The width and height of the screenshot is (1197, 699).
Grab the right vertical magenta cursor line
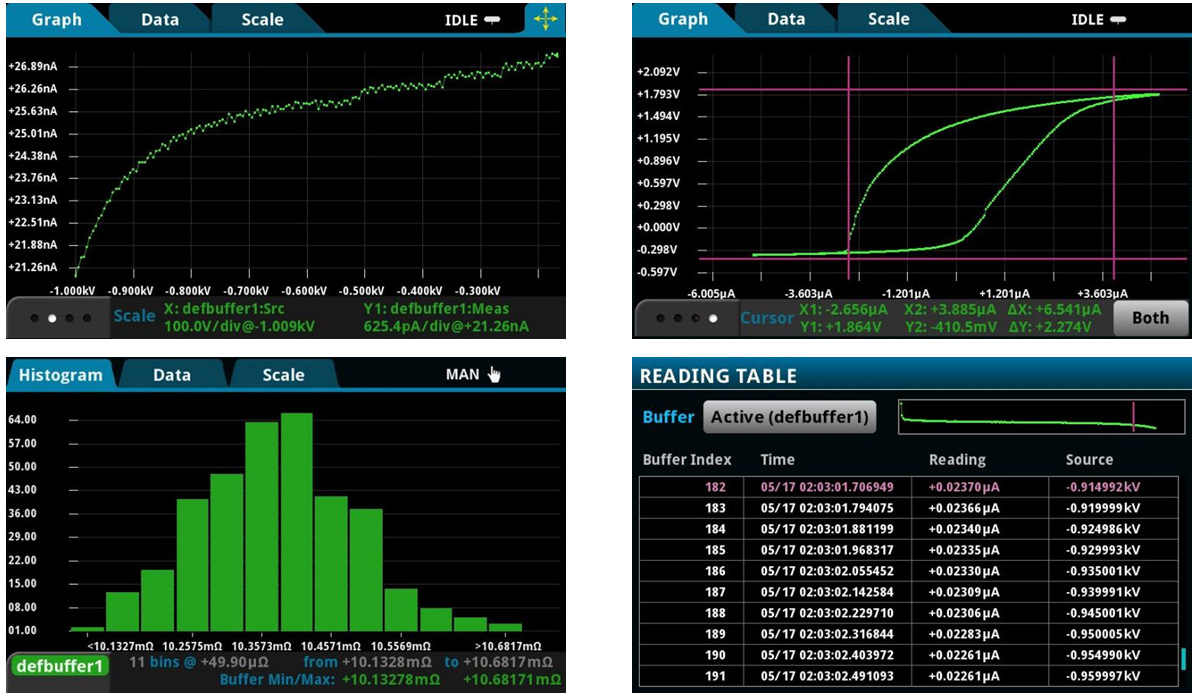[1114, 168]
